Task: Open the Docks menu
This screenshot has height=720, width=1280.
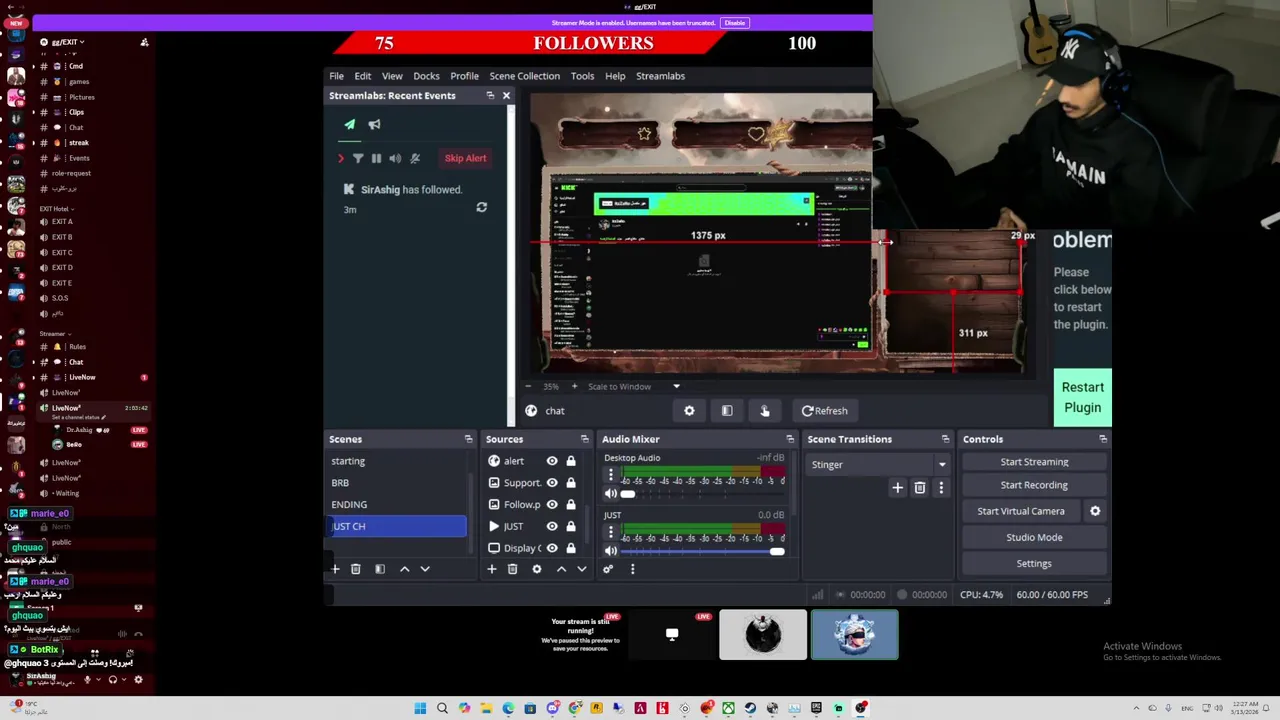Action: pyautogui.click(x=426, y=76)
